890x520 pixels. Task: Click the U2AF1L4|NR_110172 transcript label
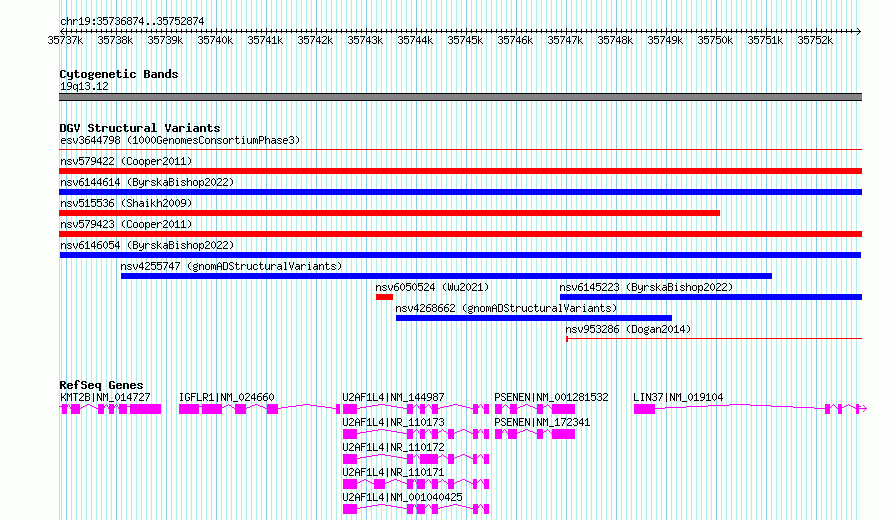coord(393,447)
